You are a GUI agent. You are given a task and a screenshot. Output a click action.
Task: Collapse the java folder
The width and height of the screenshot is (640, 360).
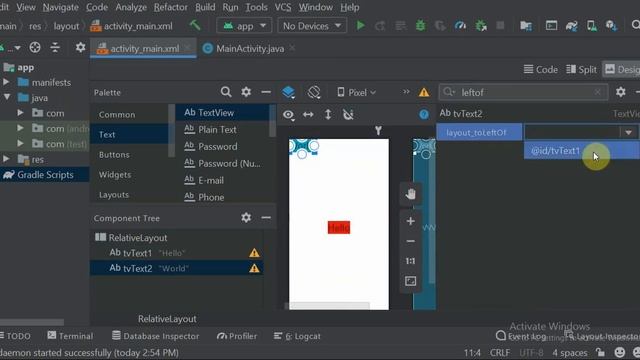click(x=7, y=98)
